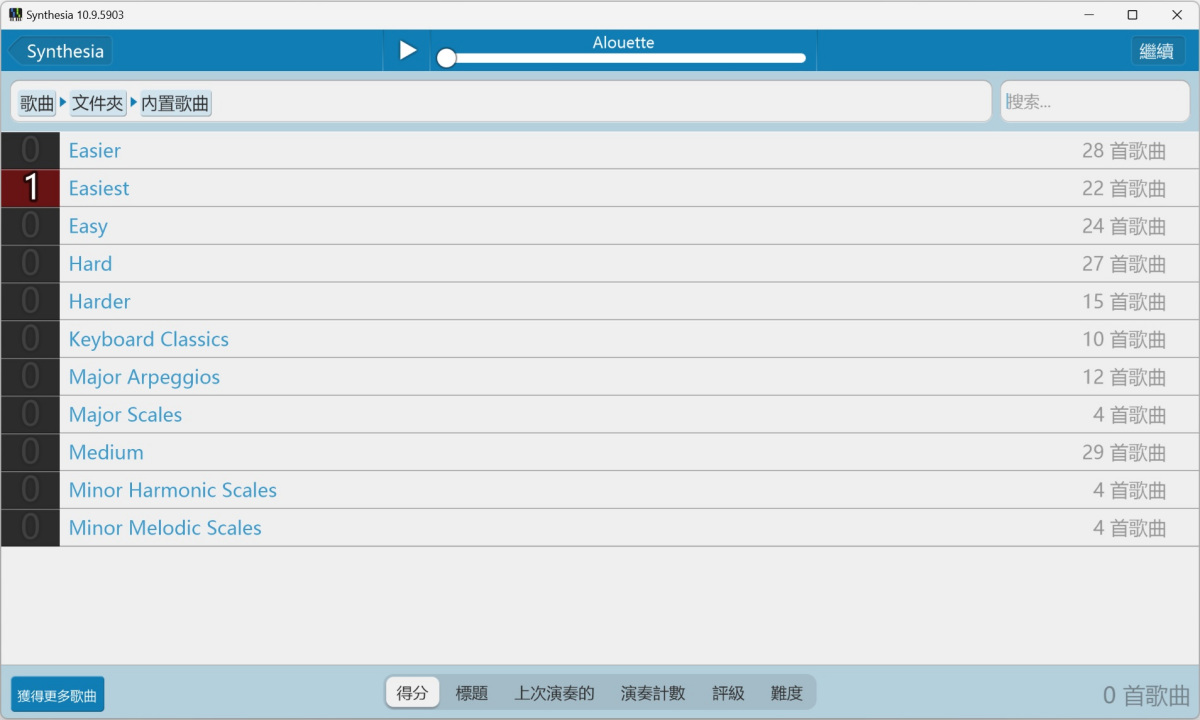
Task: Click the 獲得更多歌曲 button
Action: pos(57,695)
